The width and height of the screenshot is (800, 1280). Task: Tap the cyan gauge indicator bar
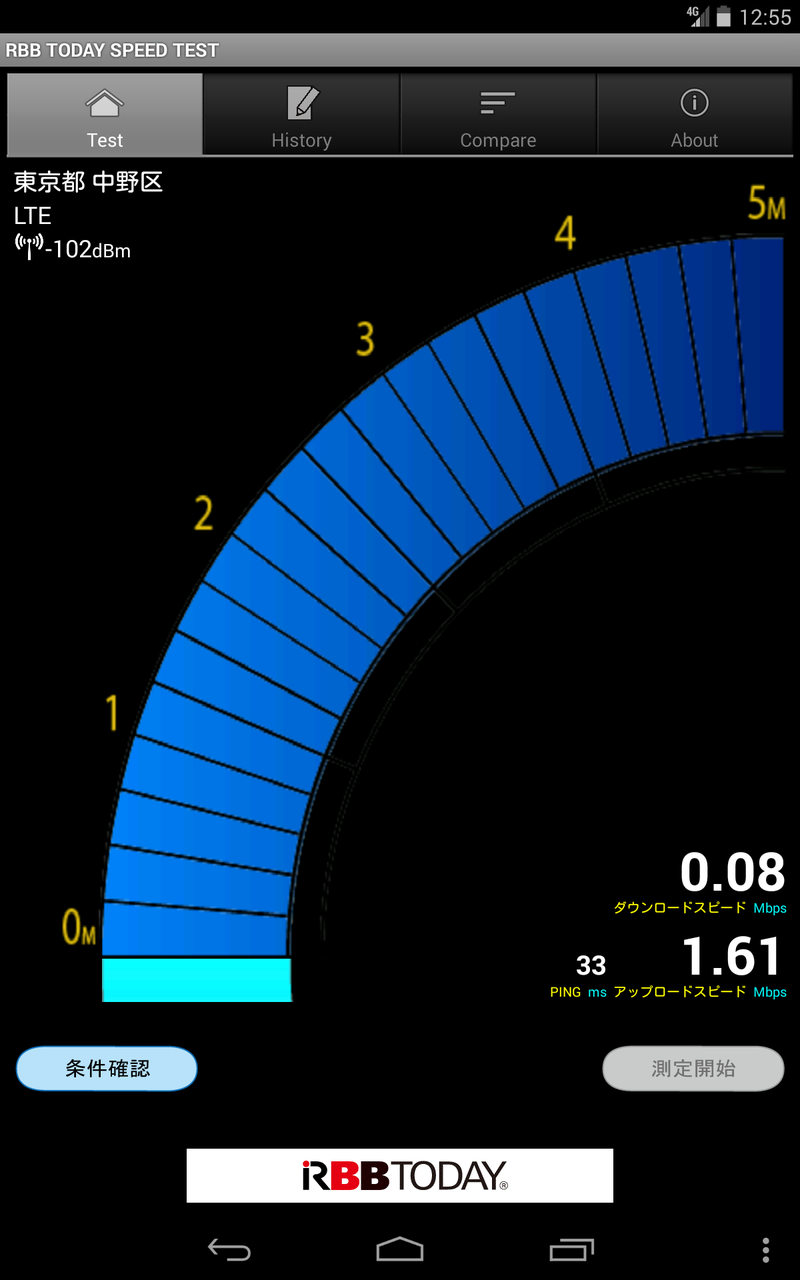click(197, 979)
